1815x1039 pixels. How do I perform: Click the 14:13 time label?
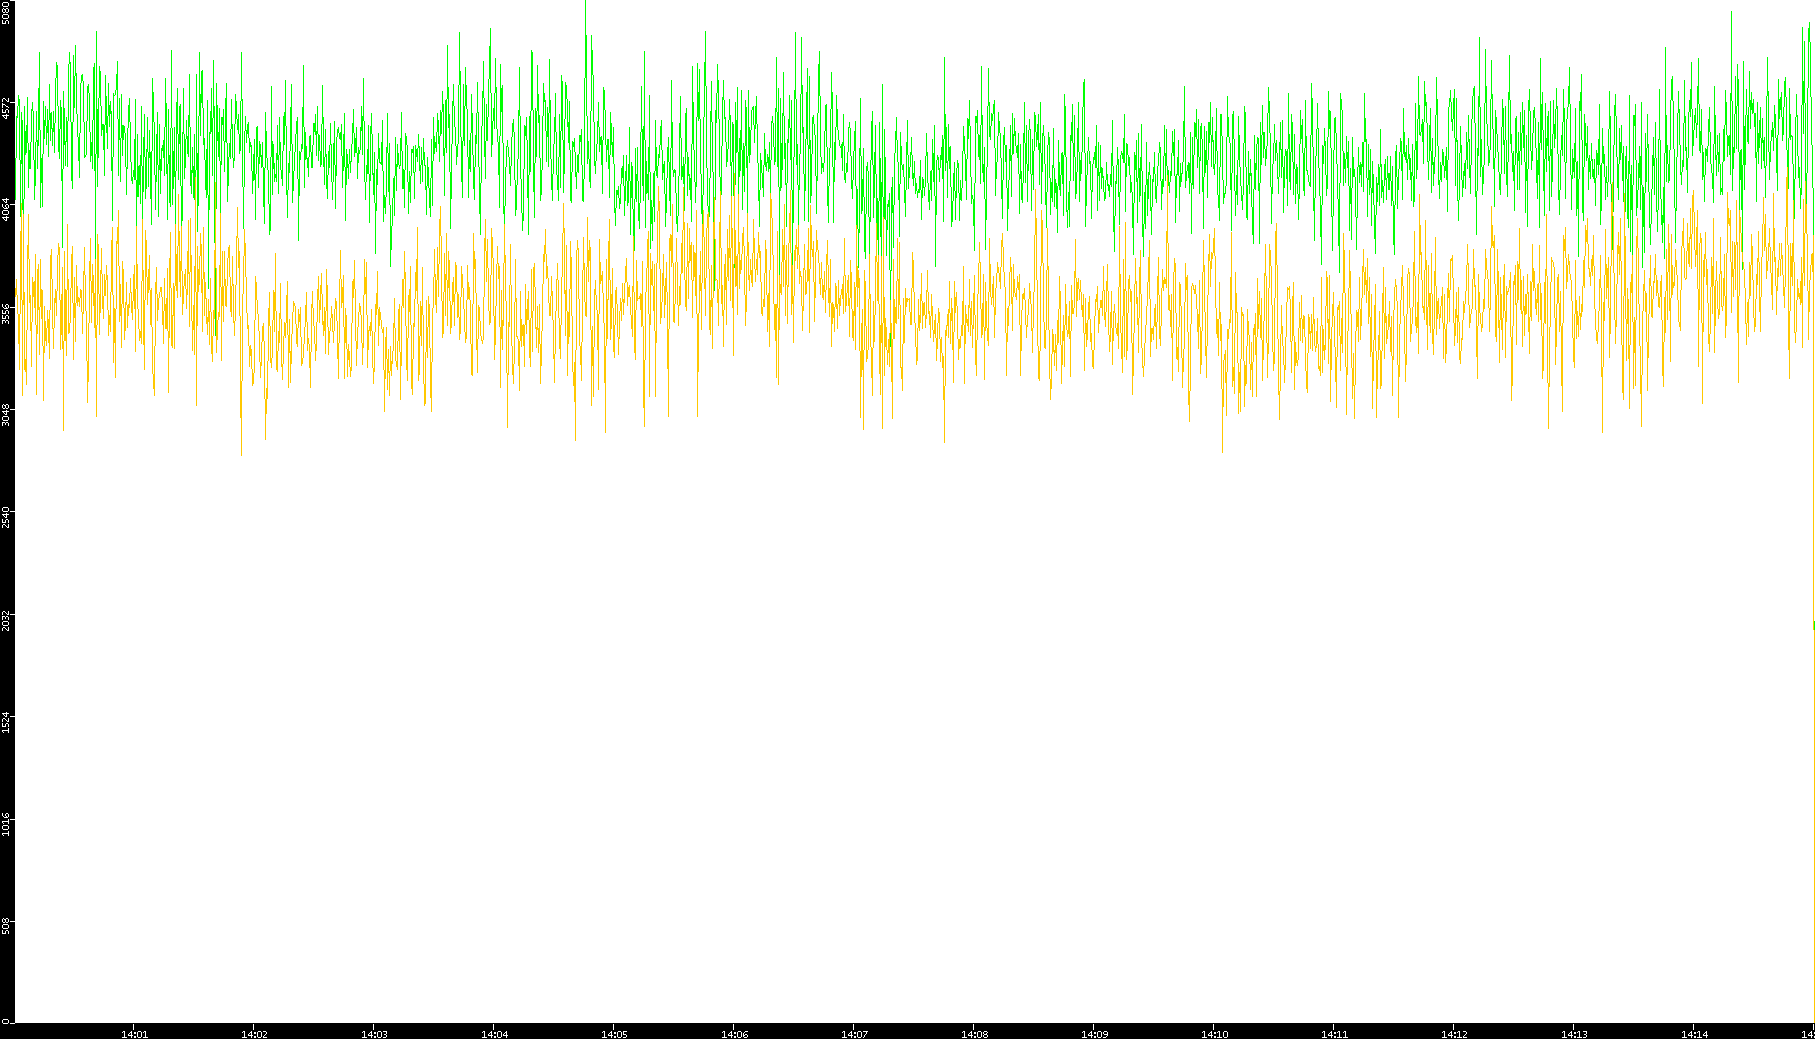[x=1574, y=1034]
